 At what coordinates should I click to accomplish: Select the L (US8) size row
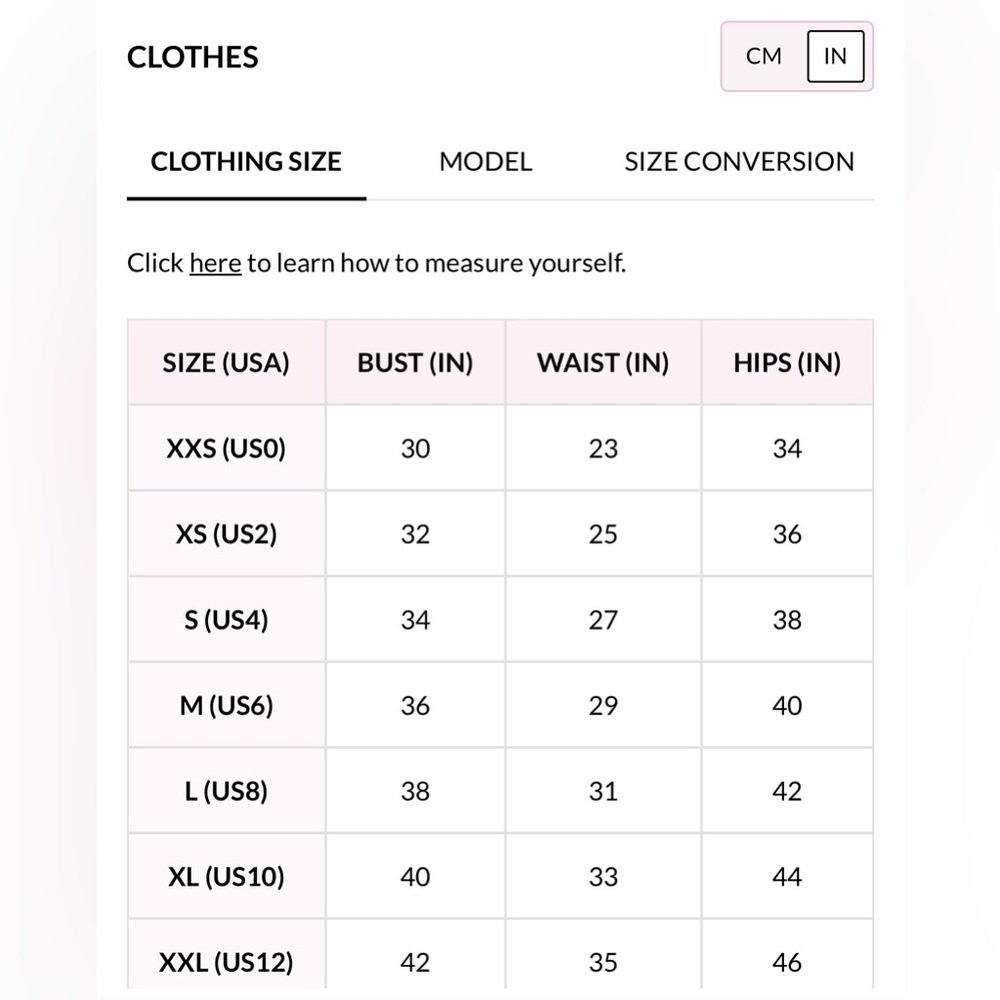click(500, 791)
